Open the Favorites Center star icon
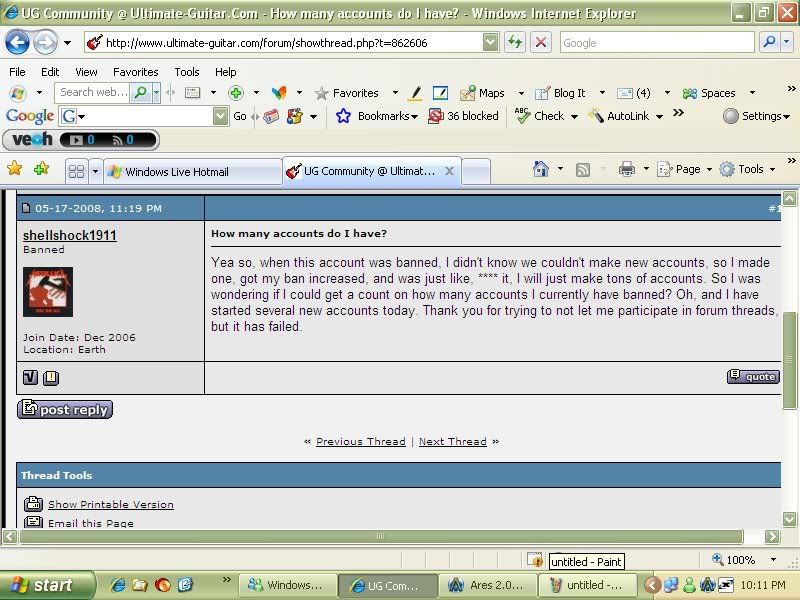This screenshot has height=600, width=800. (x=14, y=168)
